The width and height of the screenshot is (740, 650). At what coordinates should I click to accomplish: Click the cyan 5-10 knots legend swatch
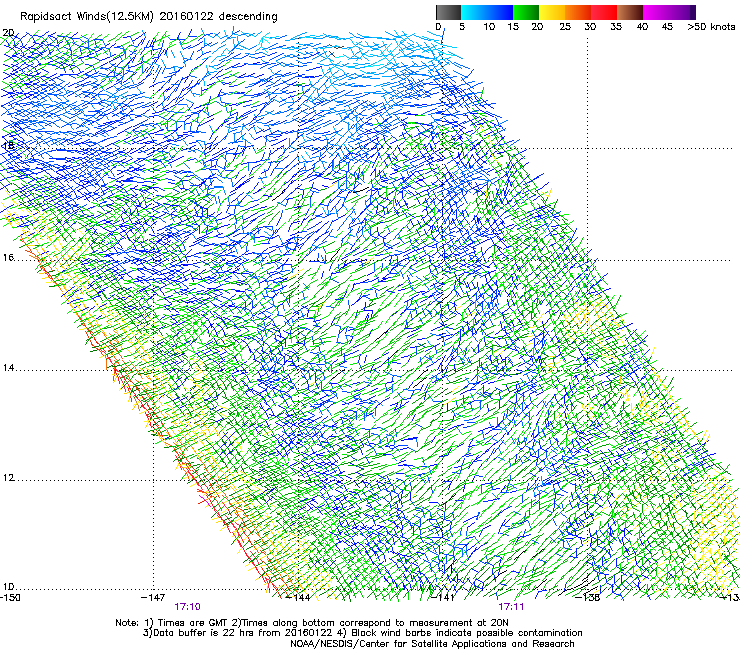(474, 12)
